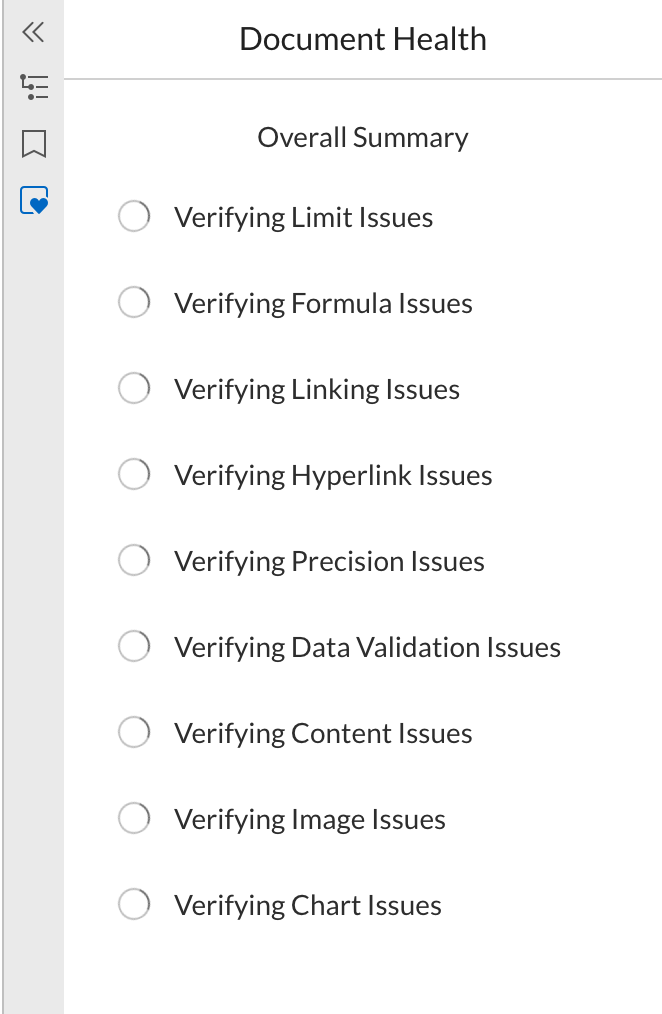This screenshot has height=1014, width=662.
Task: Select the Document Health heart icon
Action: pos(34,200)
